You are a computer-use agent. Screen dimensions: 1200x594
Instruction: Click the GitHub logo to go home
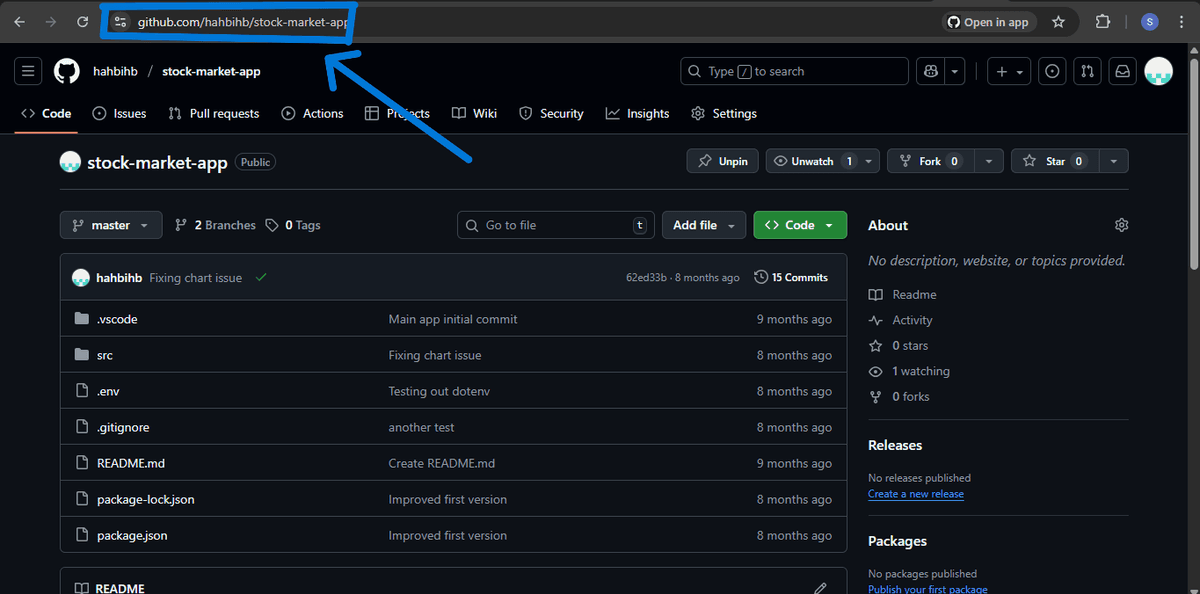[x=66, y=71]
